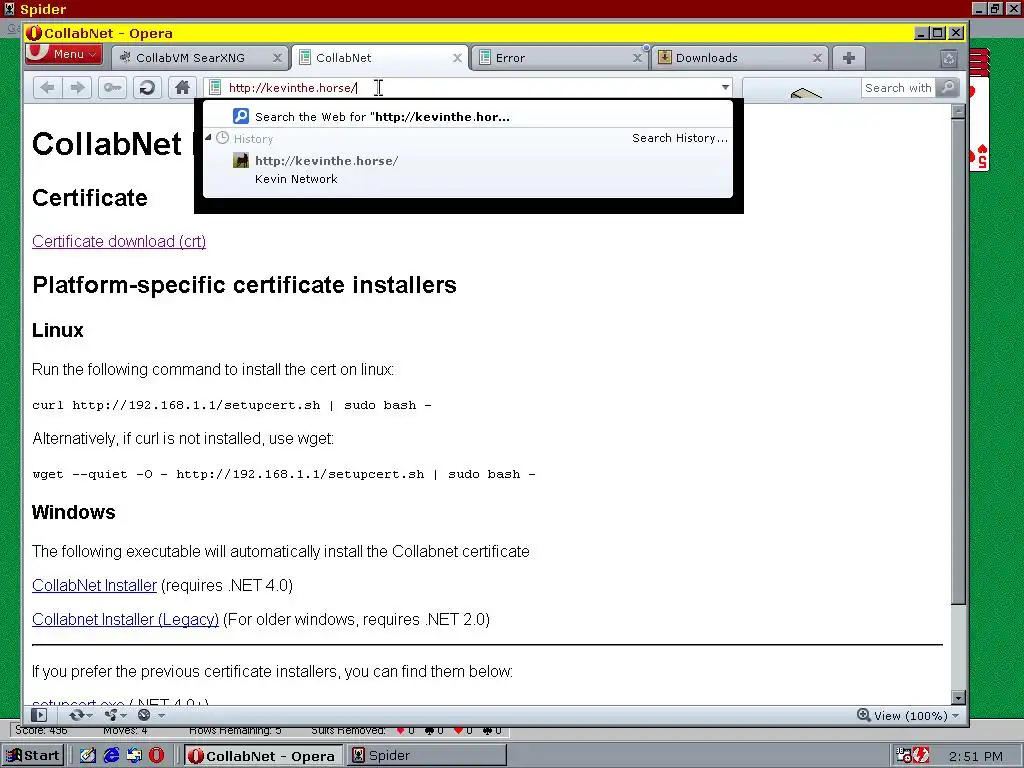Open the Opera Link sync icon
The width and height of the screenshot is (1024, 768).
click(x=76, y=715)
